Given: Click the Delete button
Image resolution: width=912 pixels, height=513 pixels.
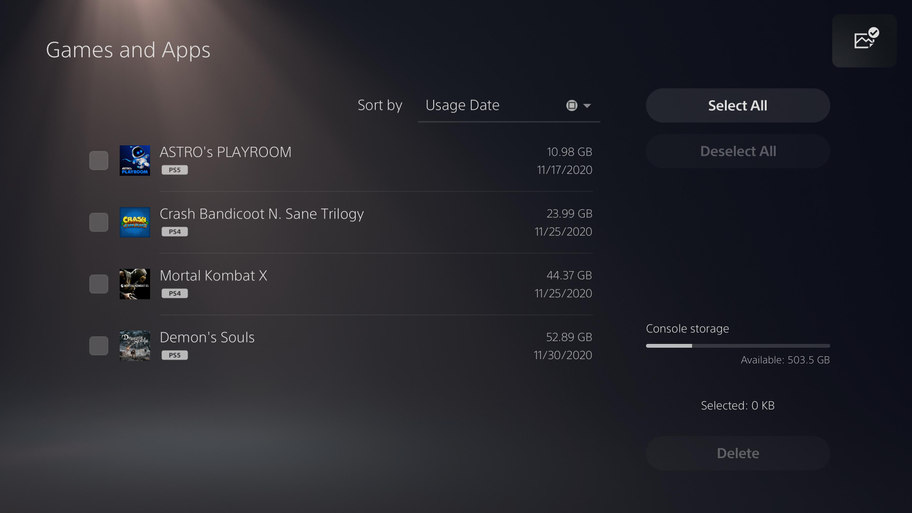Looking at the screenshot, I should [738, 453].
